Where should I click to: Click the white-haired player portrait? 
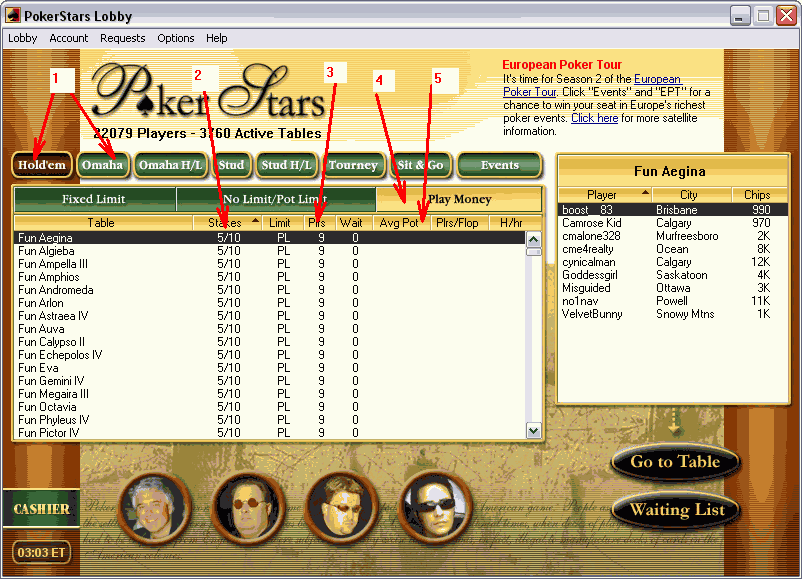click(153, 508)
